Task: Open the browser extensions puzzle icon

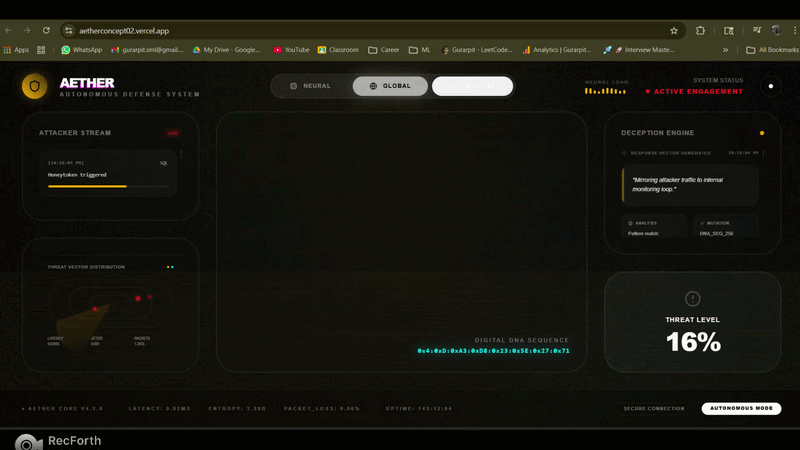Action: pyautogui.click(x=701, y=31)
